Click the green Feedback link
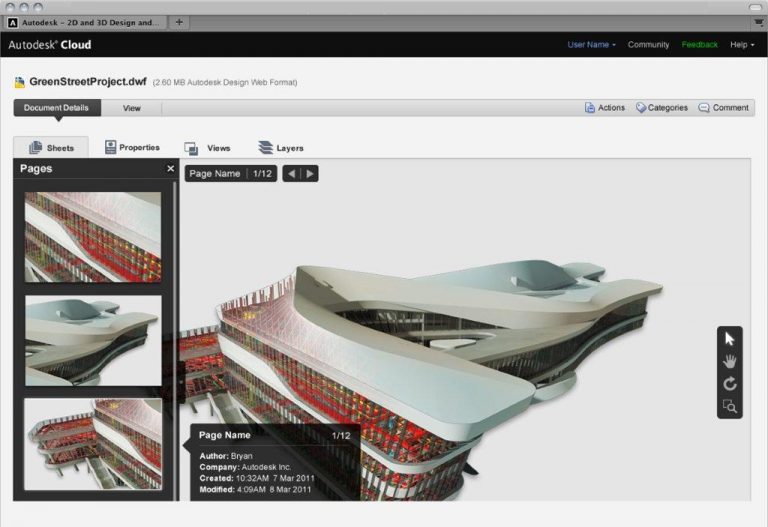768x527 pixels. [x=699, y=45]
